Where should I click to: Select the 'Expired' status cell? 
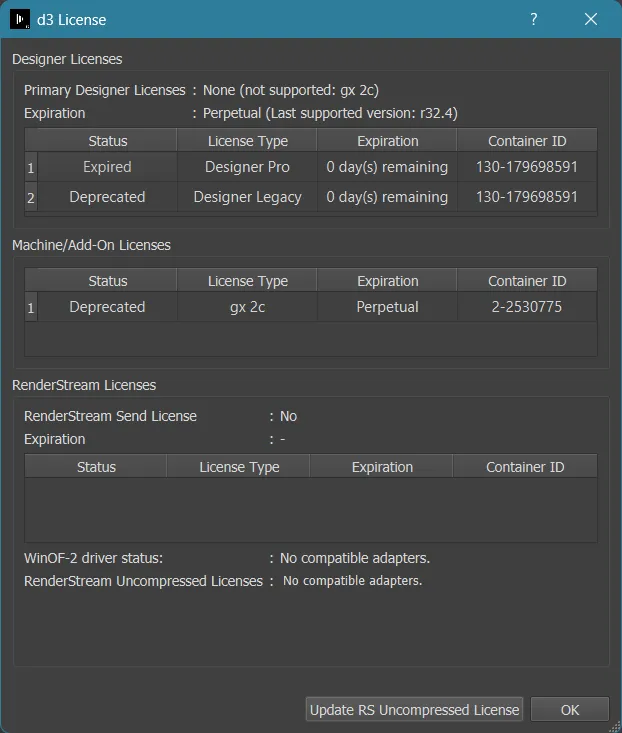tap(107, 167)
